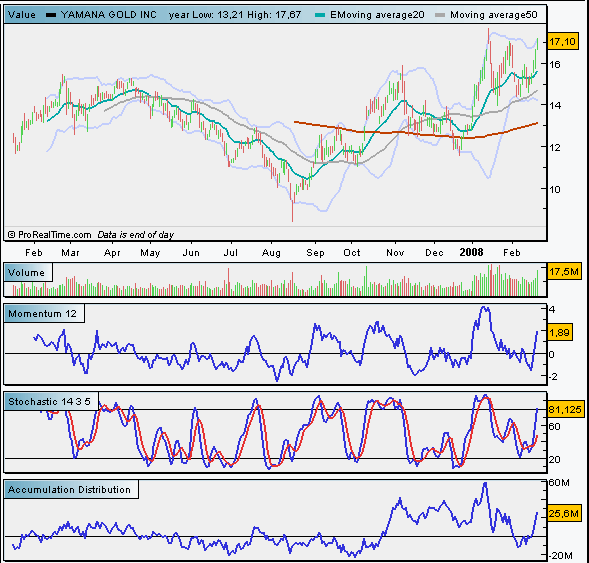Click the bold 2008 year axis label
Viewport: 589px width, 563px height.
point(471,252)
